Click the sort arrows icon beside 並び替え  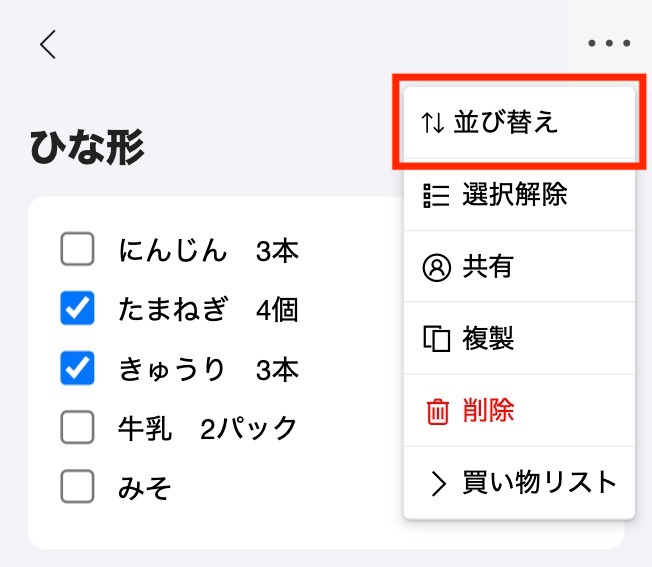tap(432, 123)
